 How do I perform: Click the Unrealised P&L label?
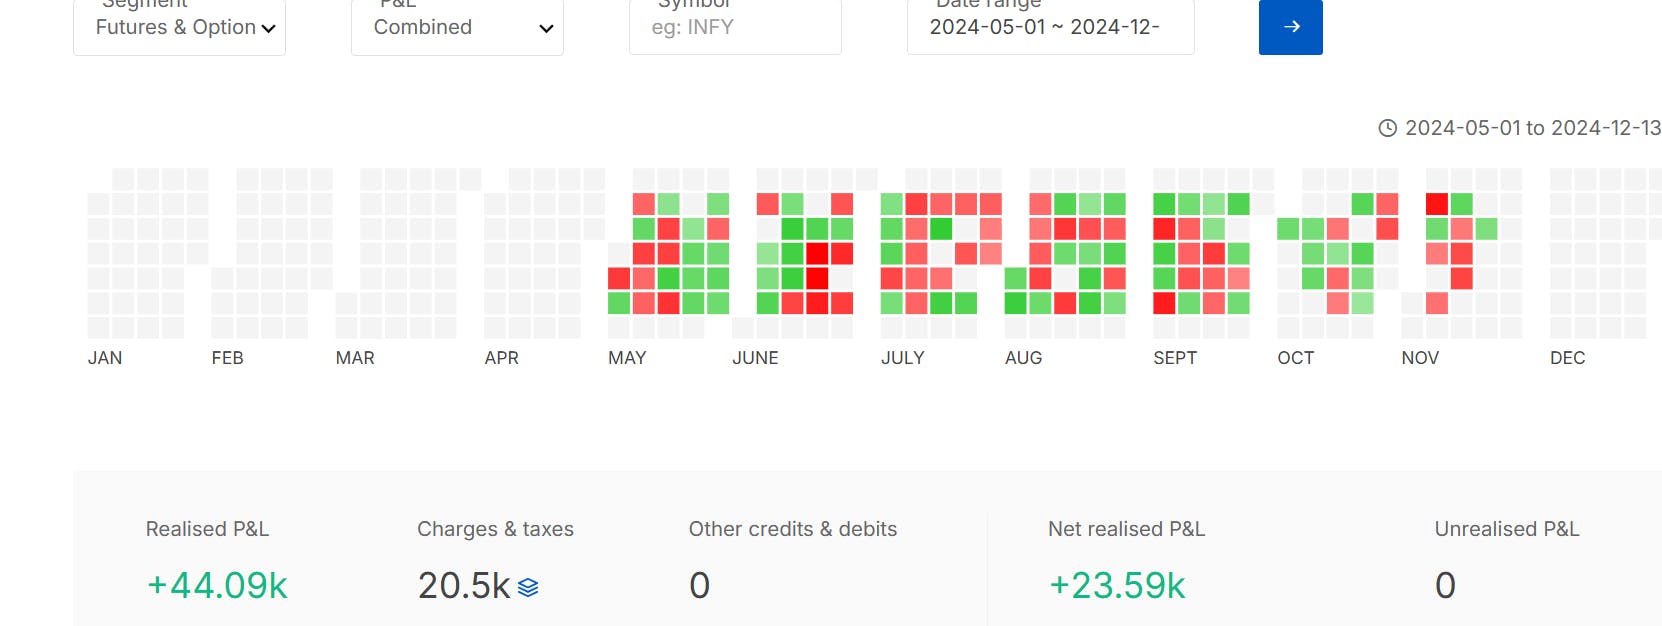[x=1506, y=529]
